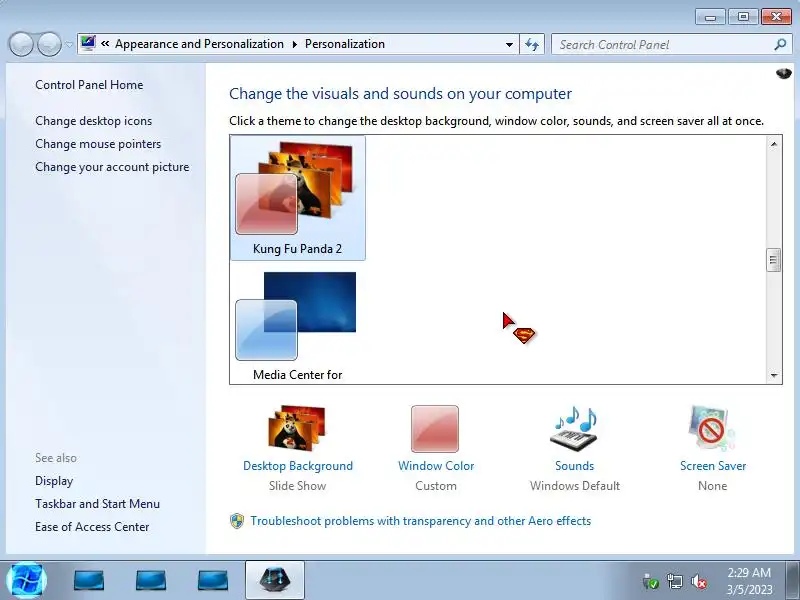
Task: Click the Sounds text link
Action: tap(574, 466)
